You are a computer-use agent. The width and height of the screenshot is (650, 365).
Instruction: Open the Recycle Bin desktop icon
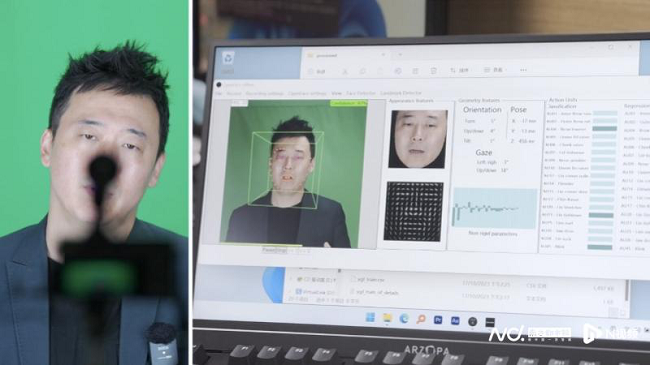click(x=228, y=58)
